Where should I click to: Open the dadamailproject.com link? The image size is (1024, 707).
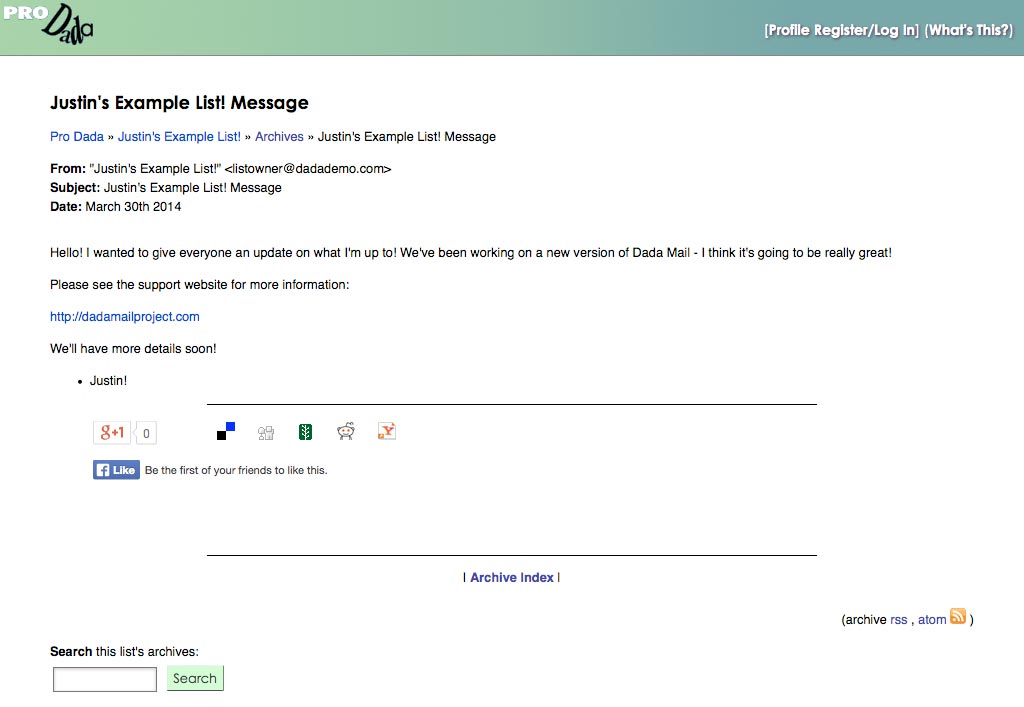pos(125,317)
